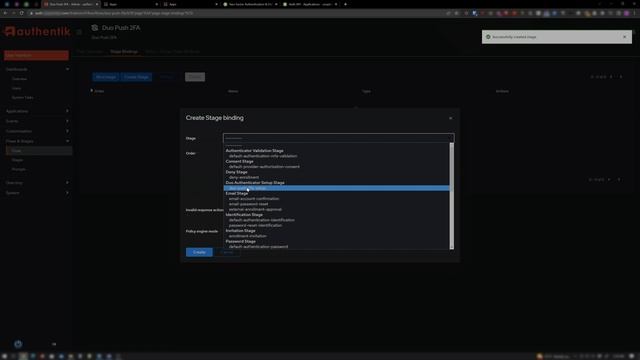Open Windows Start button on taskbar
This screenshot has height=360, width=640.
tap(4, 356)
